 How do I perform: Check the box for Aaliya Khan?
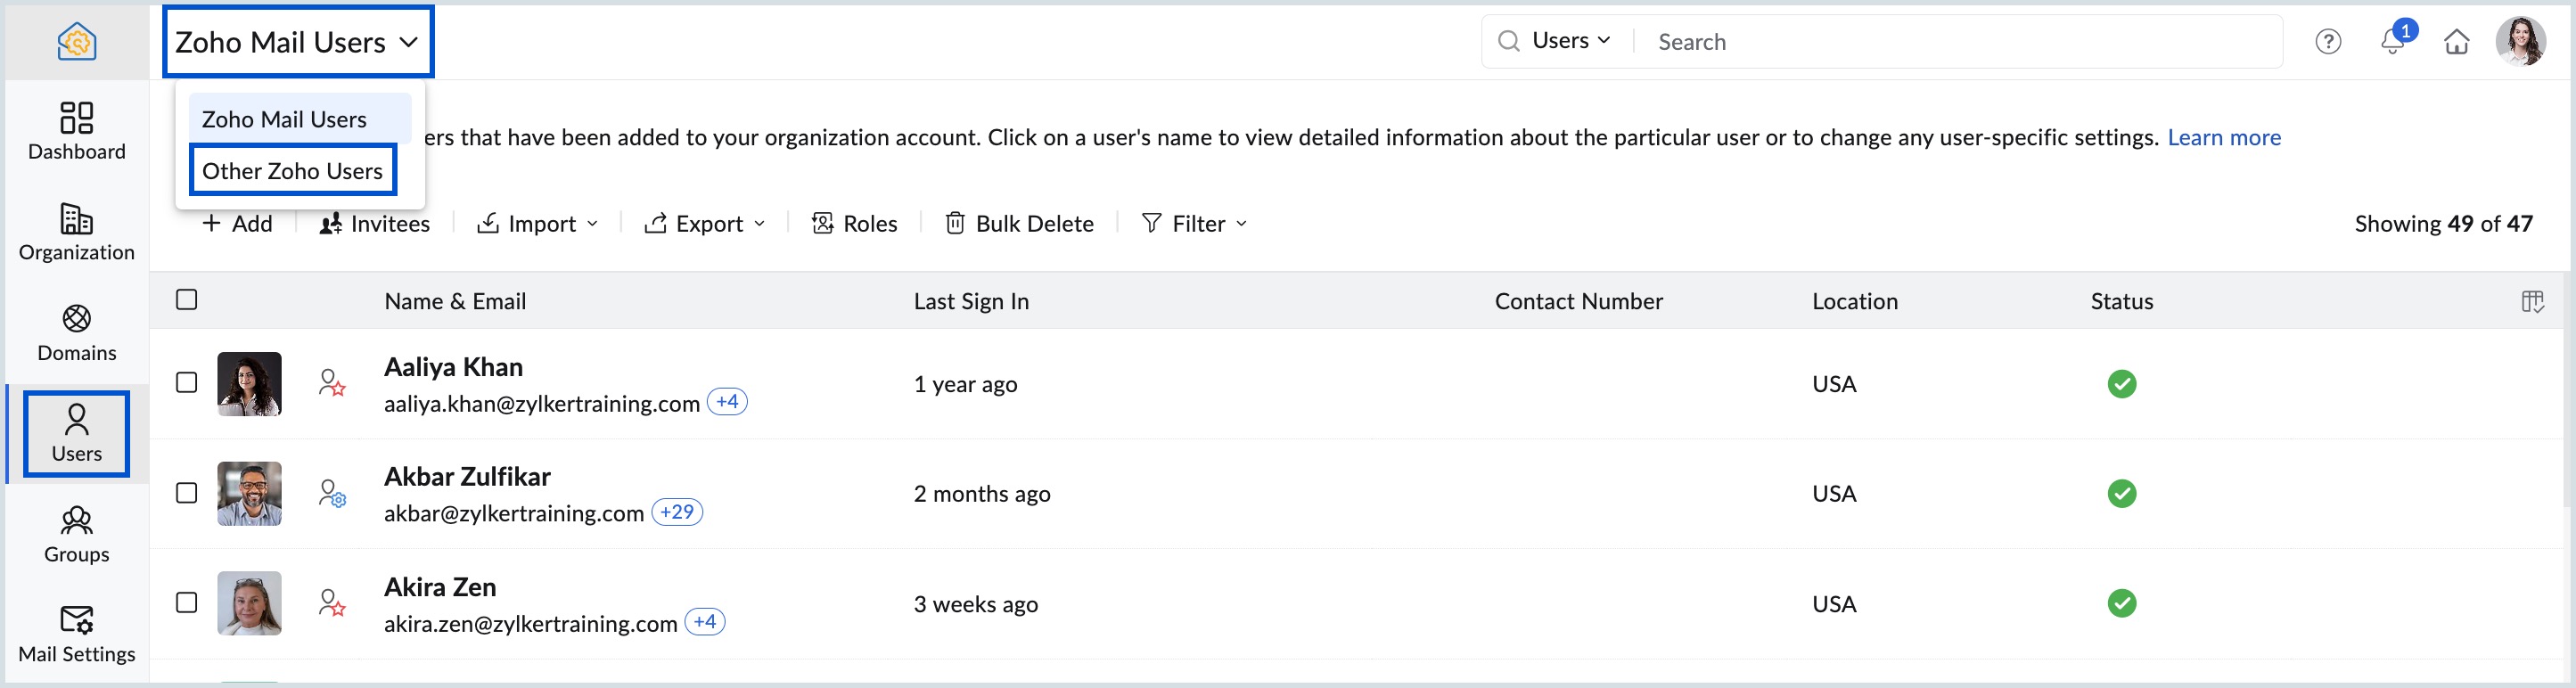point(186,383)
